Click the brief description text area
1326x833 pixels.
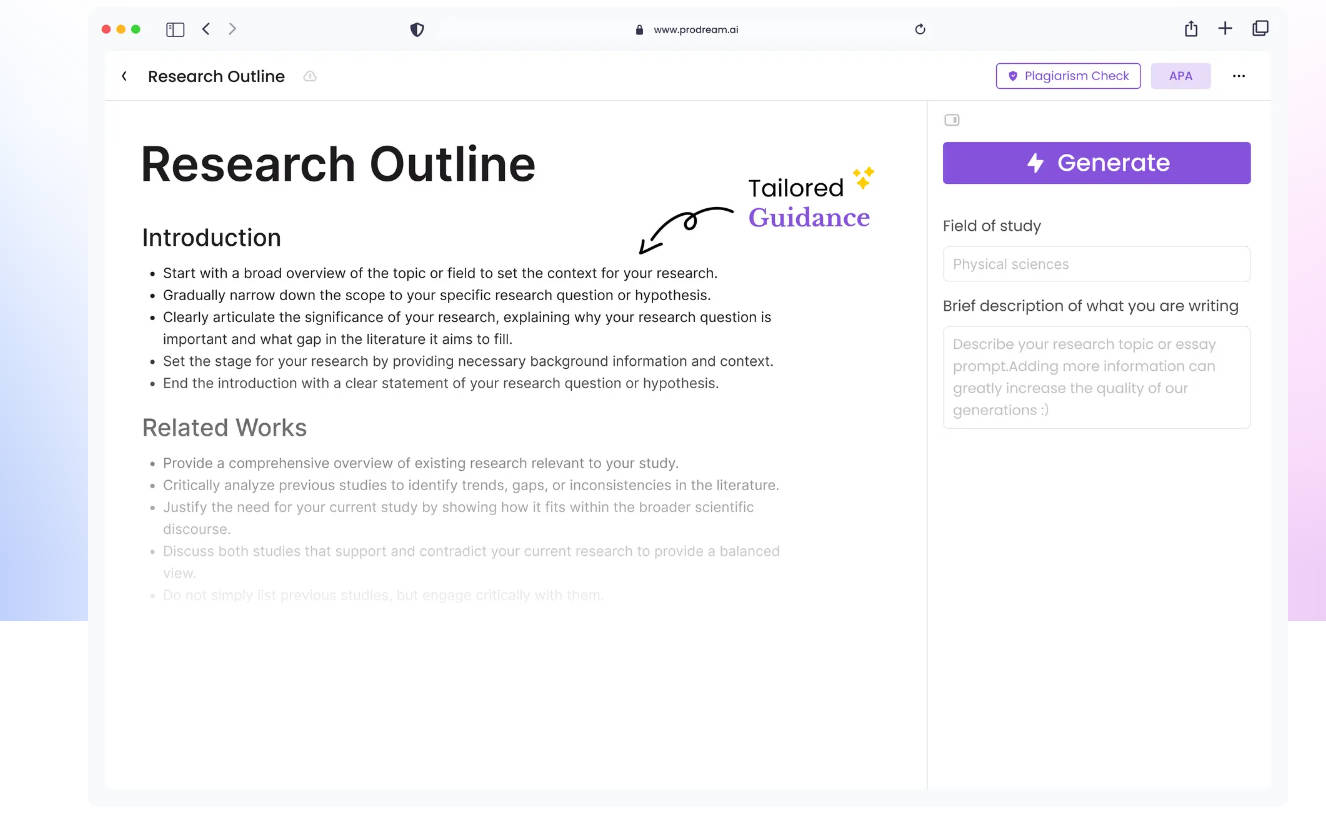click(1096, 377)
